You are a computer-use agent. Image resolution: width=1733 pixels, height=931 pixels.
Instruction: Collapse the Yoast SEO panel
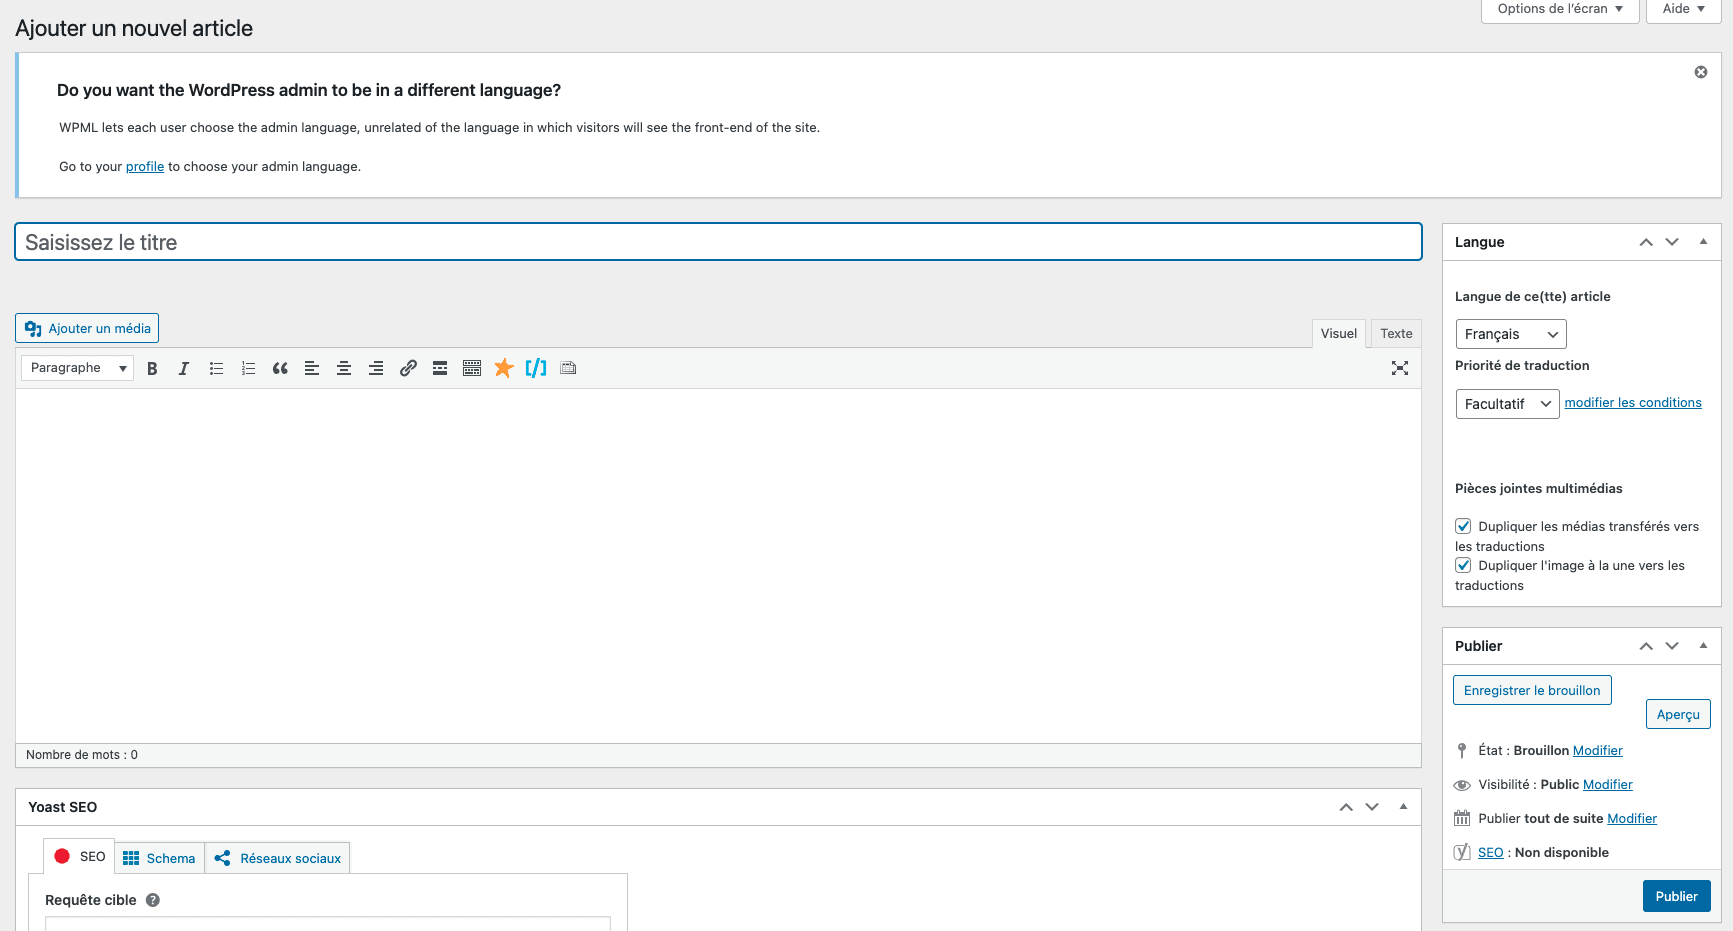pyautogui.click(x=1403, y=807)
